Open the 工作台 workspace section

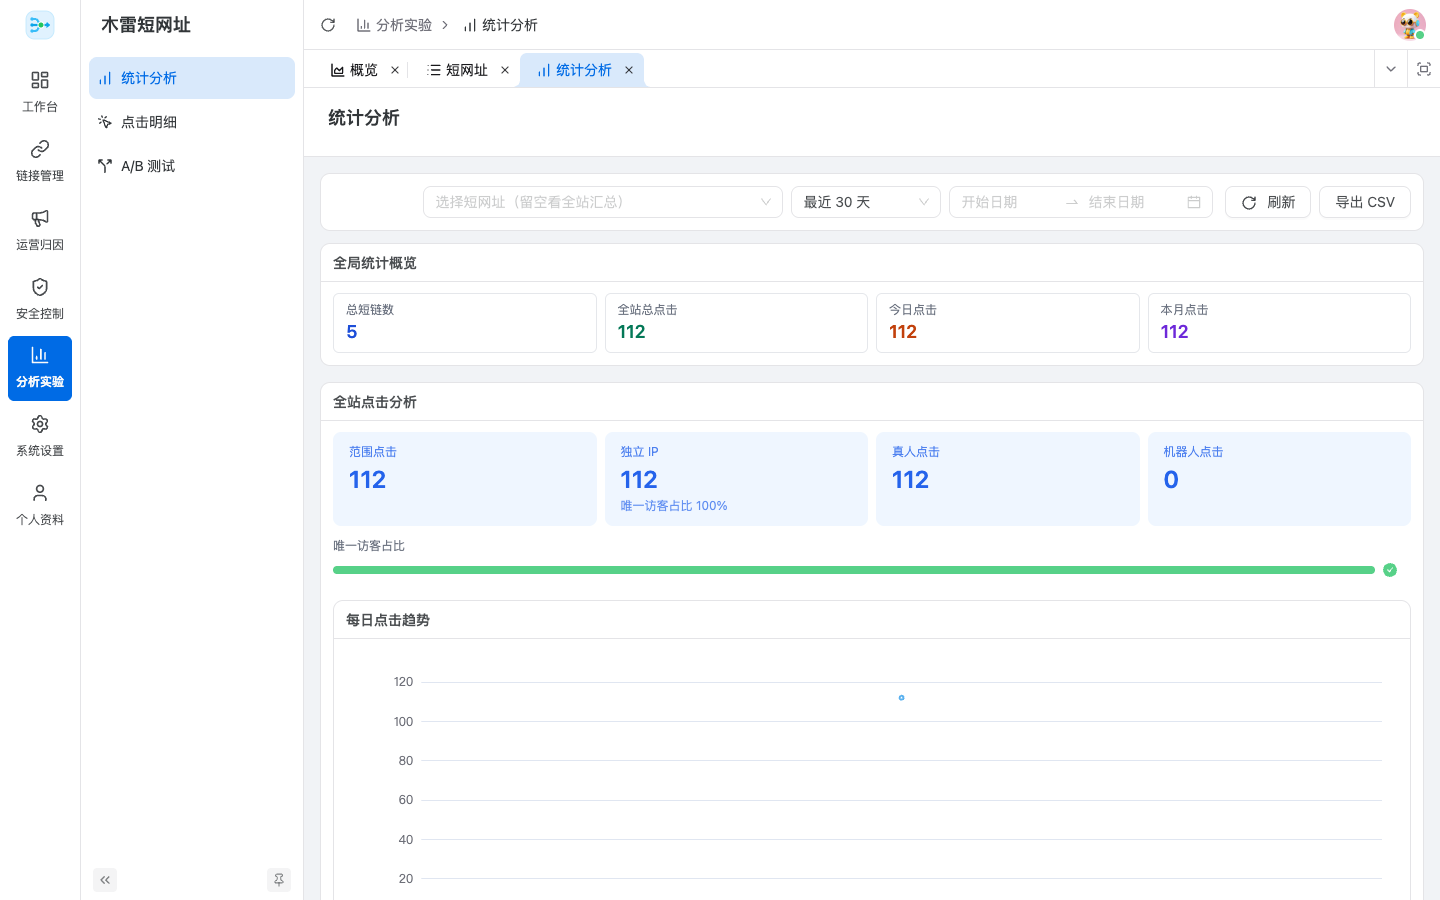[40, 92]
